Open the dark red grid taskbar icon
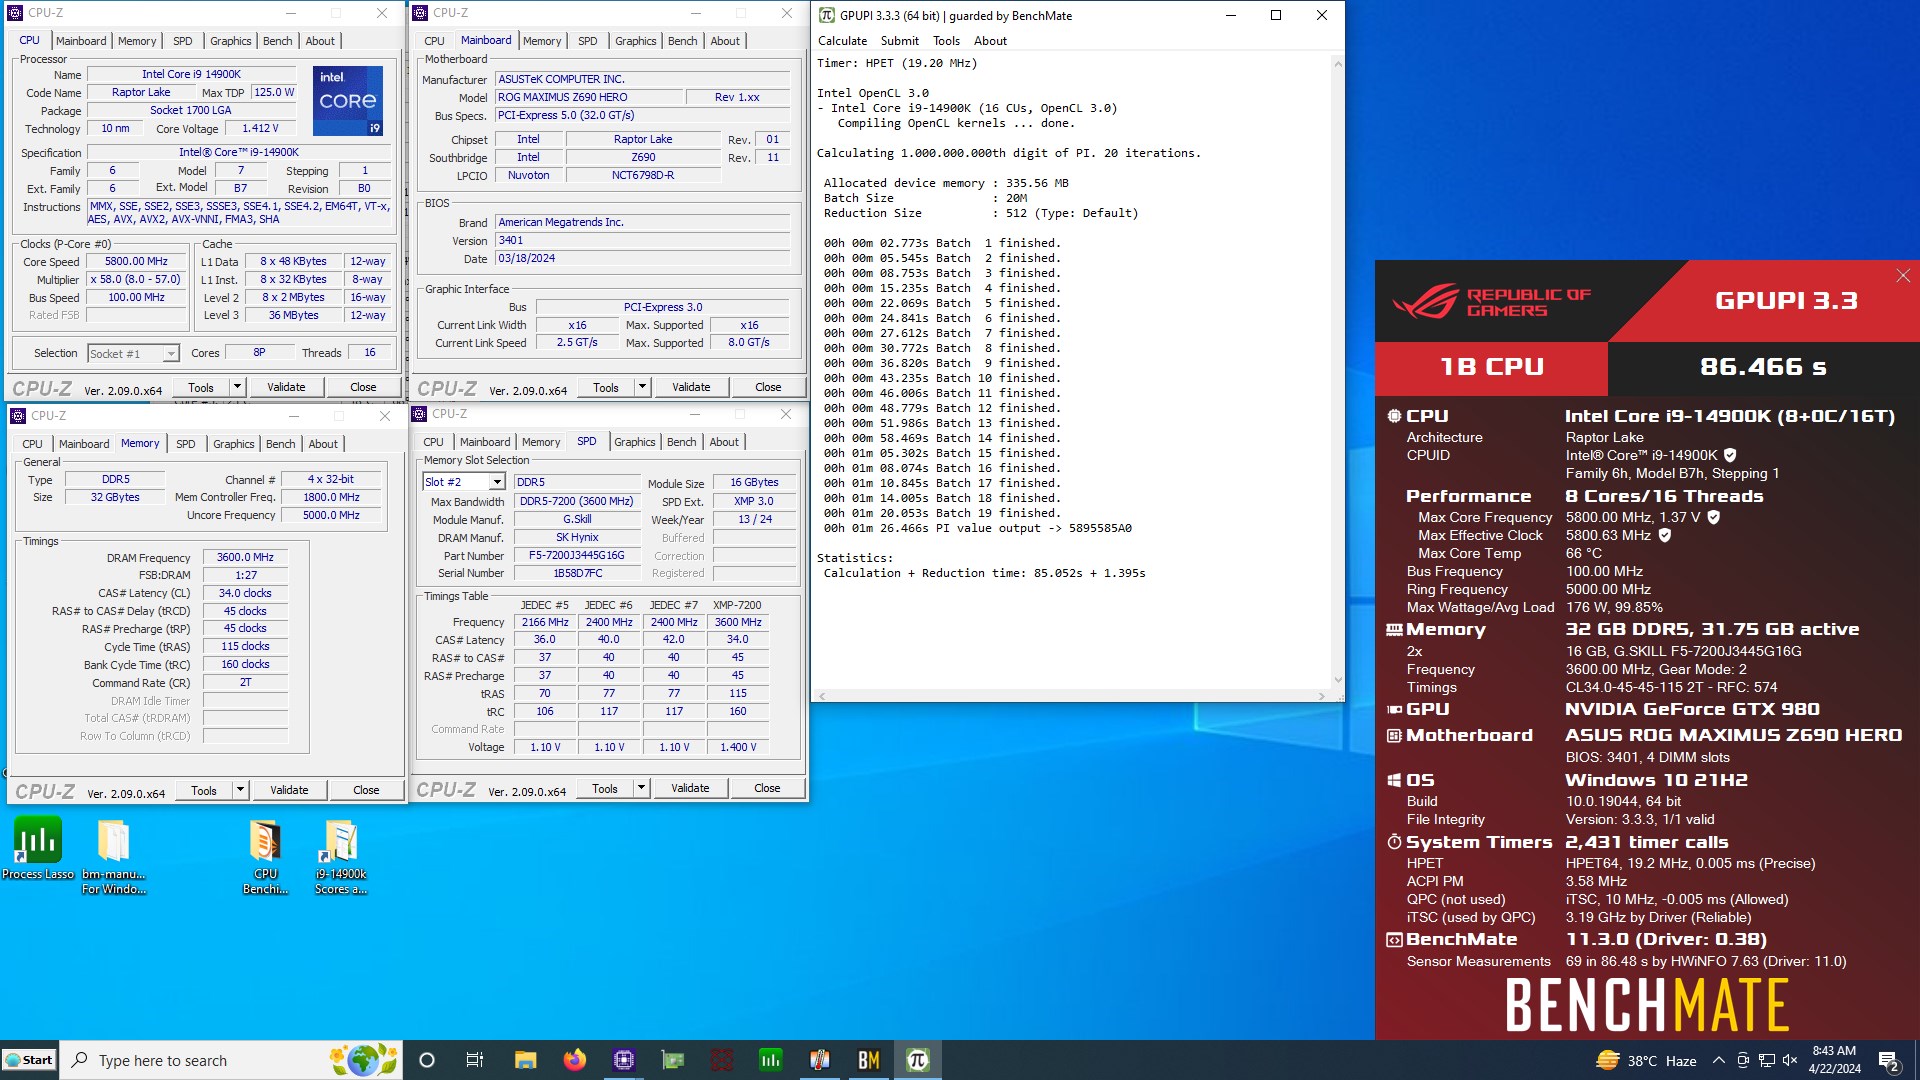Viewport: 1920px width, 1080px height. coord(721,1060)
